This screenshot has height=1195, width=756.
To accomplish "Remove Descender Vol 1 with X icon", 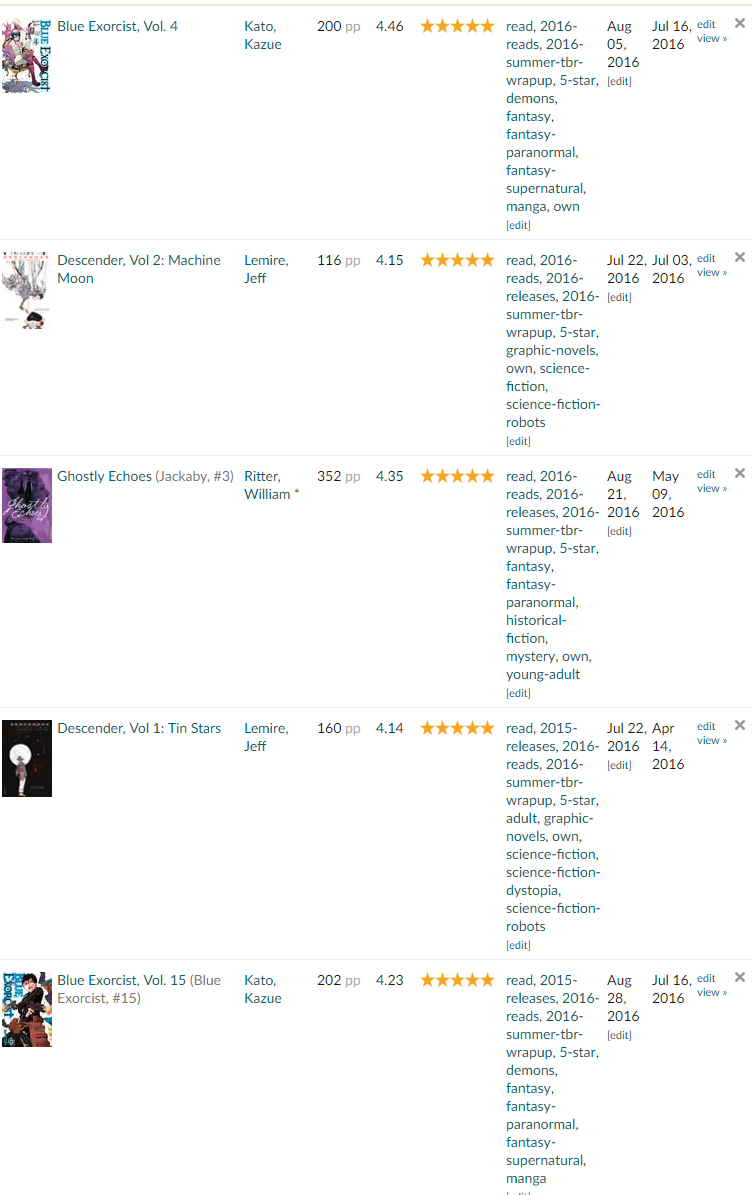I will click(739, 726).
